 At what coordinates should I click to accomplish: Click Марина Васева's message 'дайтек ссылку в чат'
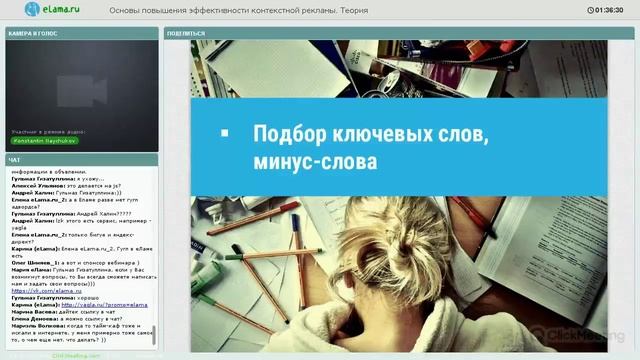click(87, 312)
